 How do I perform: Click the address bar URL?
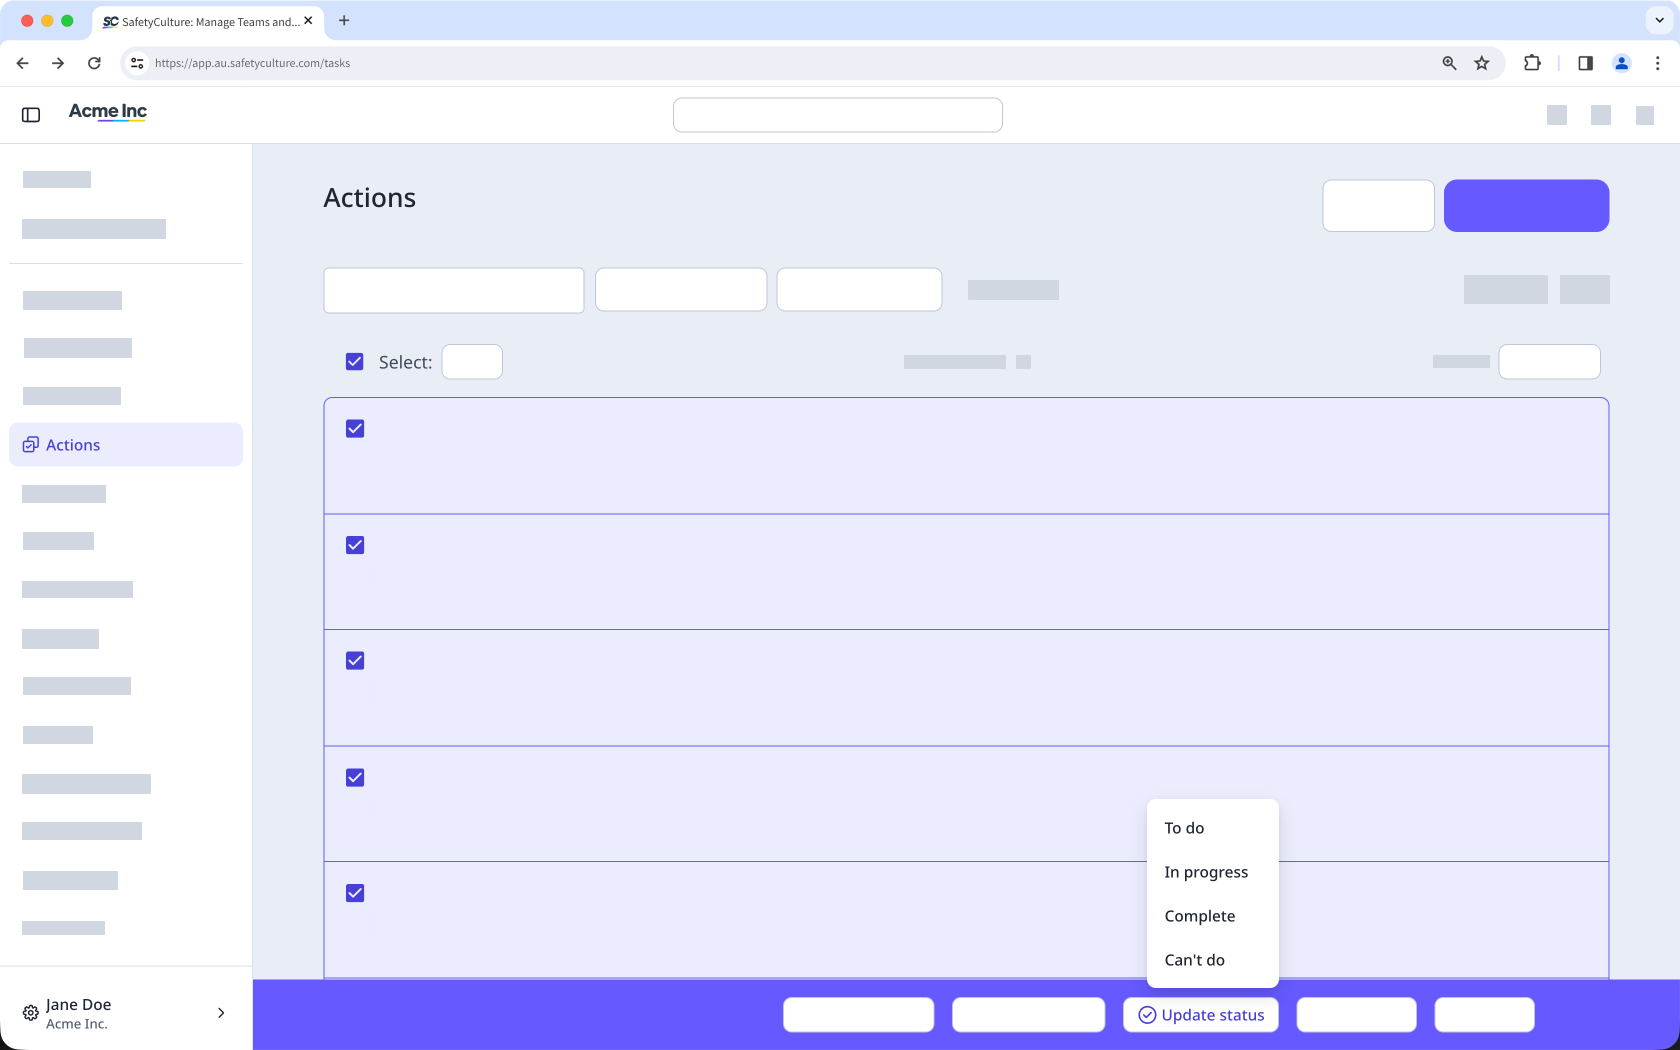click(252, 63)
